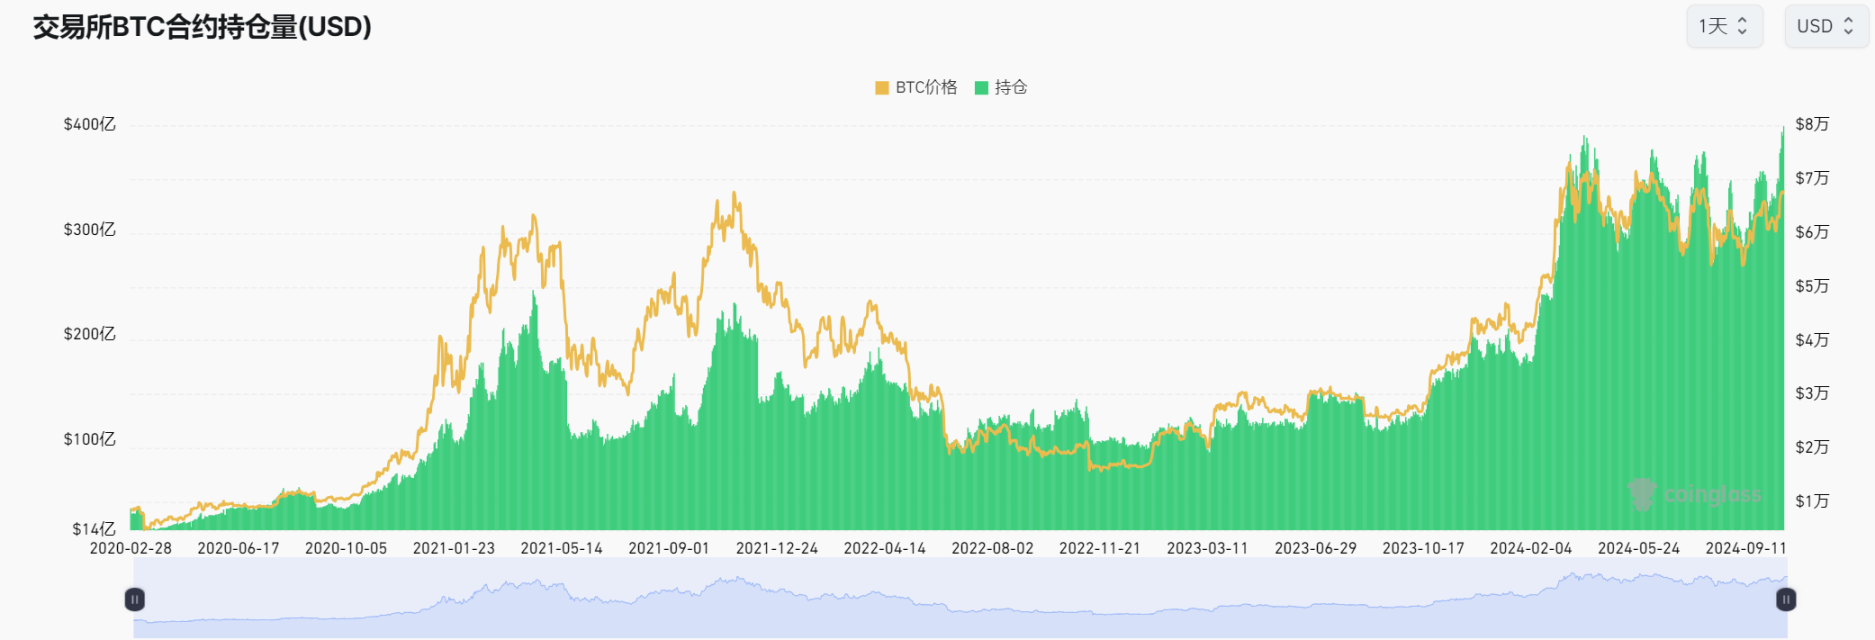Open the 1天 time interval dropdown
Viewport: 1875px width, 640px height.
[1723, 26]
